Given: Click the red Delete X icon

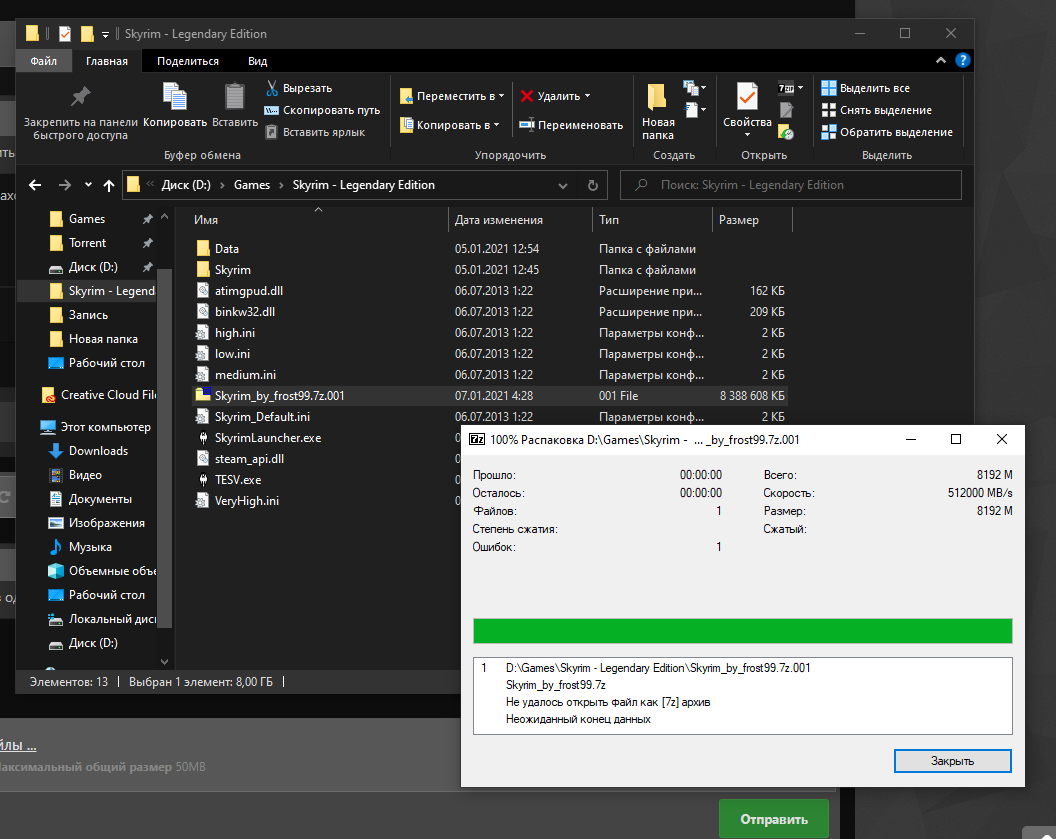Looking at the screenshot, I should 526,96.
